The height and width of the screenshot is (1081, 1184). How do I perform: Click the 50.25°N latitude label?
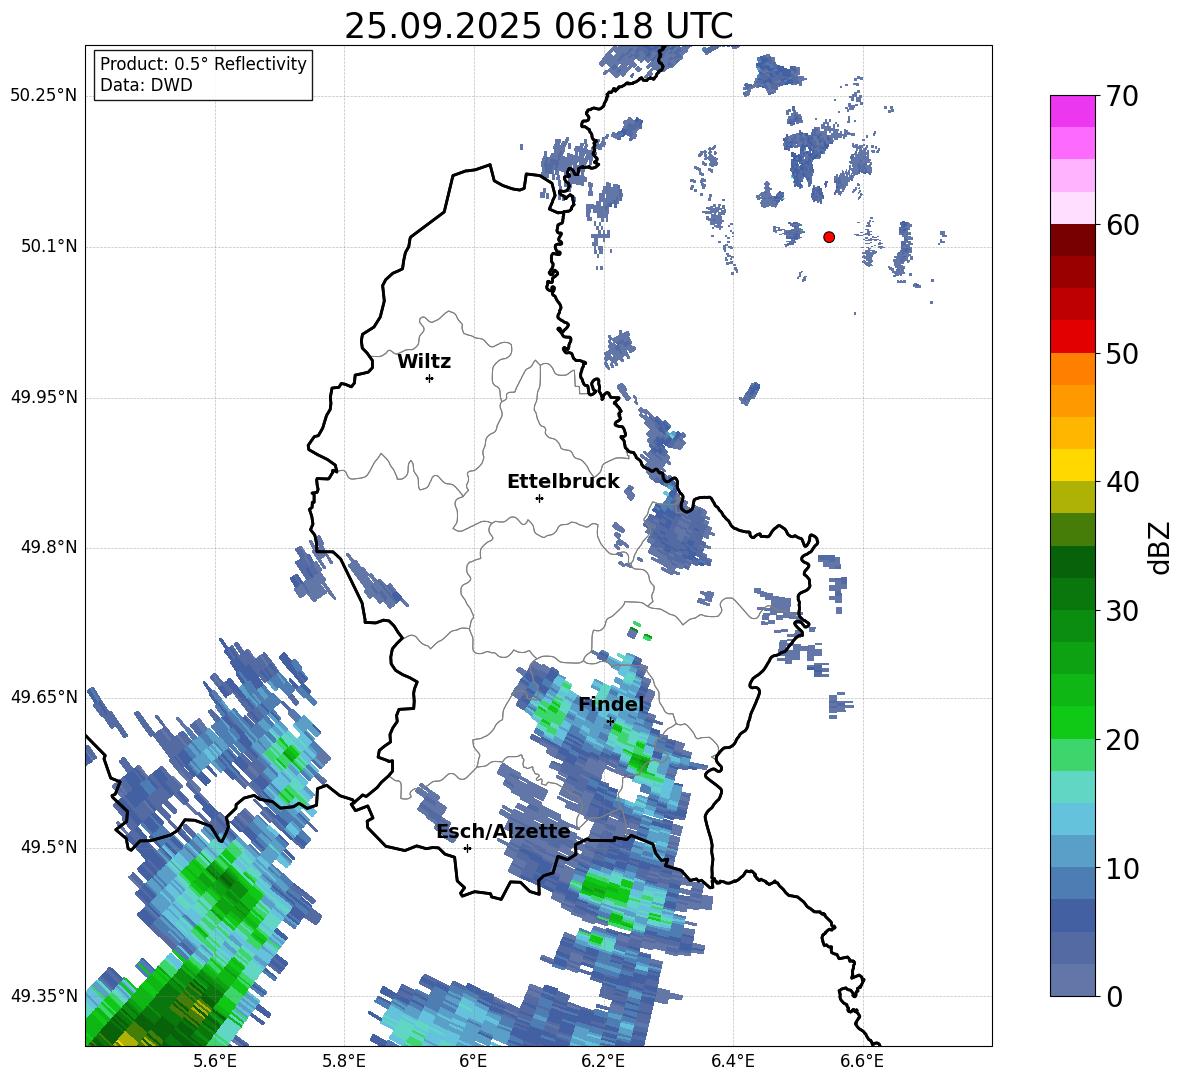[44, 96]
